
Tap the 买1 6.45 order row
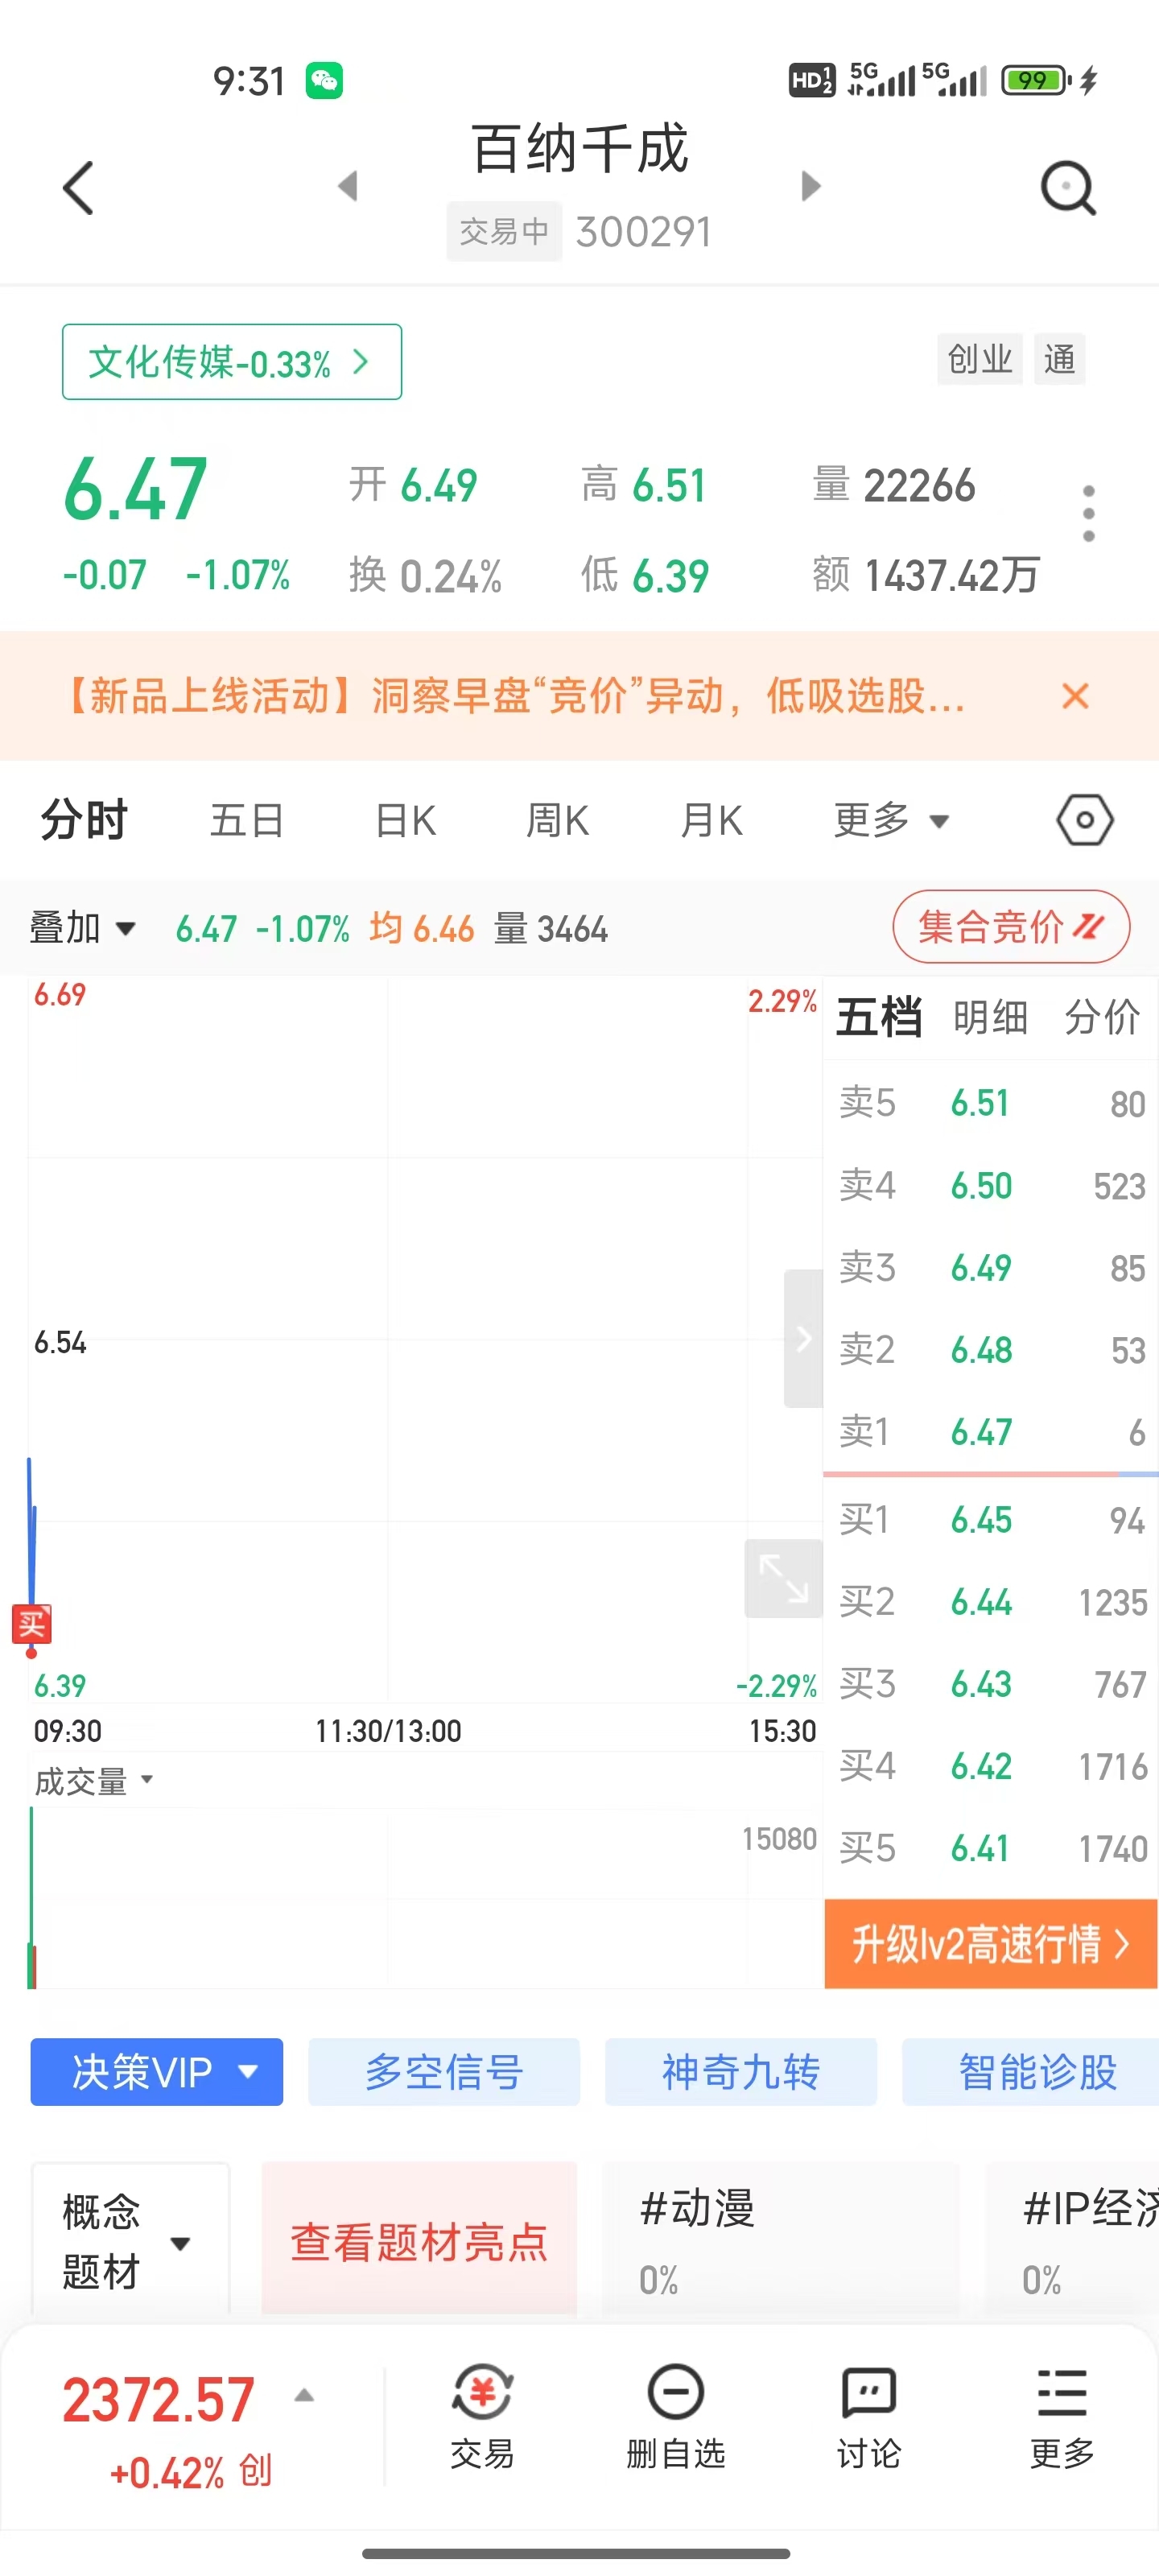point(990,1520)
